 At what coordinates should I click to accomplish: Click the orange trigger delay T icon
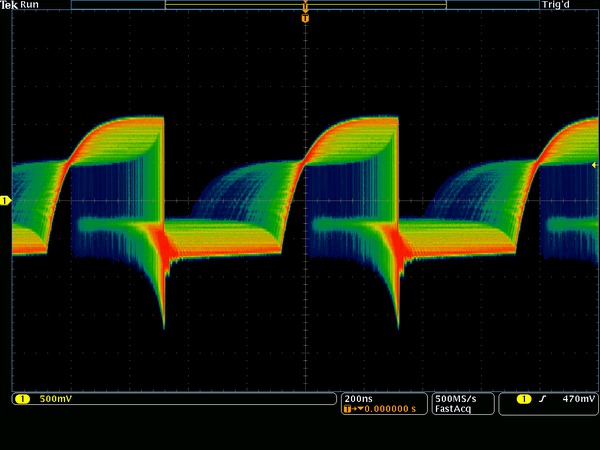(x=347, y=409)
